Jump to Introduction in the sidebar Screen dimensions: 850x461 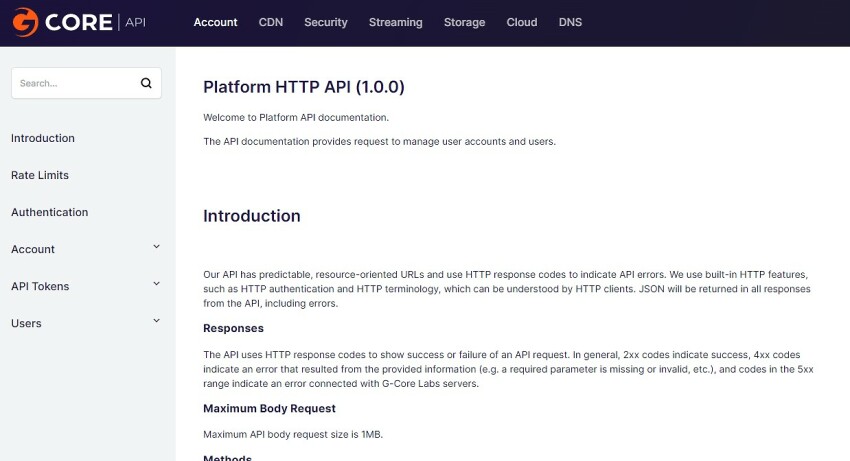(x=43, y=138)
